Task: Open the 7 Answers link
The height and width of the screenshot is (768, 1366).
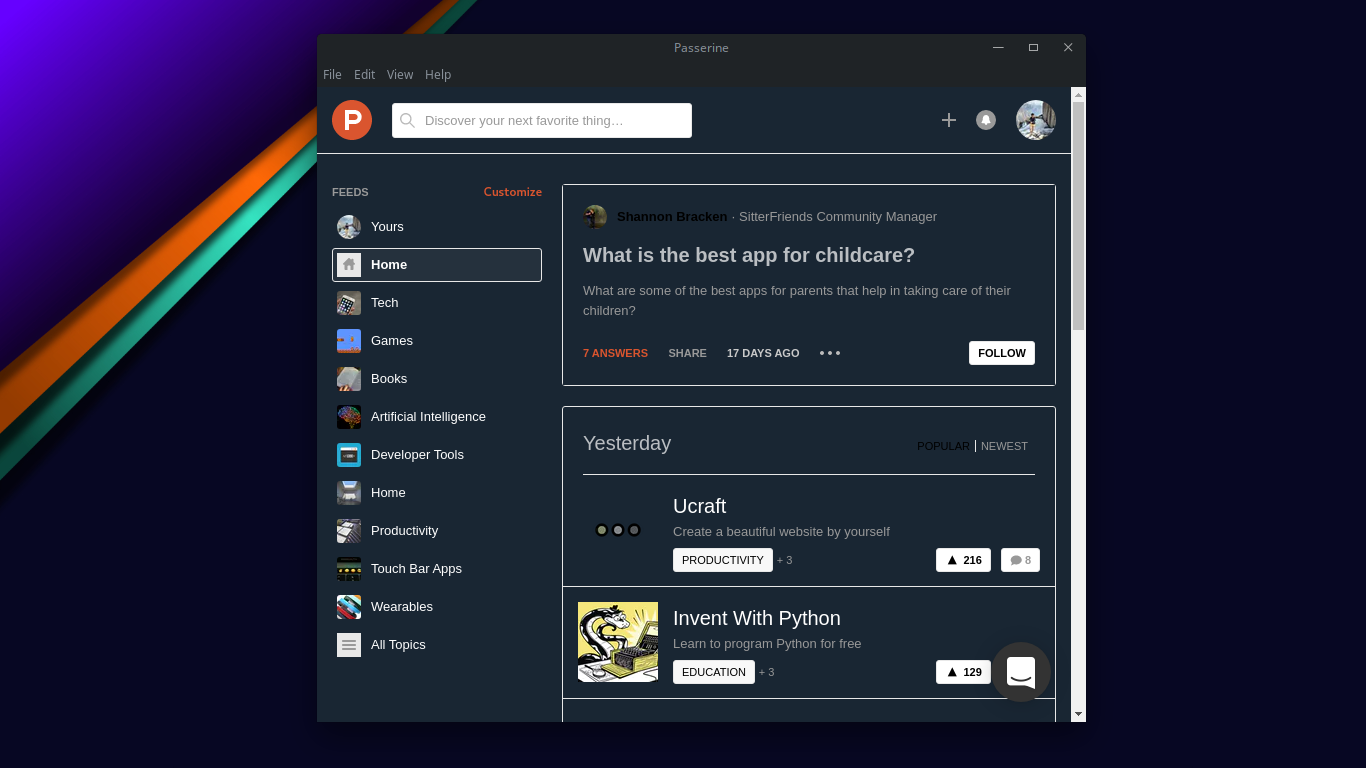Action: (x=615, y=353)
